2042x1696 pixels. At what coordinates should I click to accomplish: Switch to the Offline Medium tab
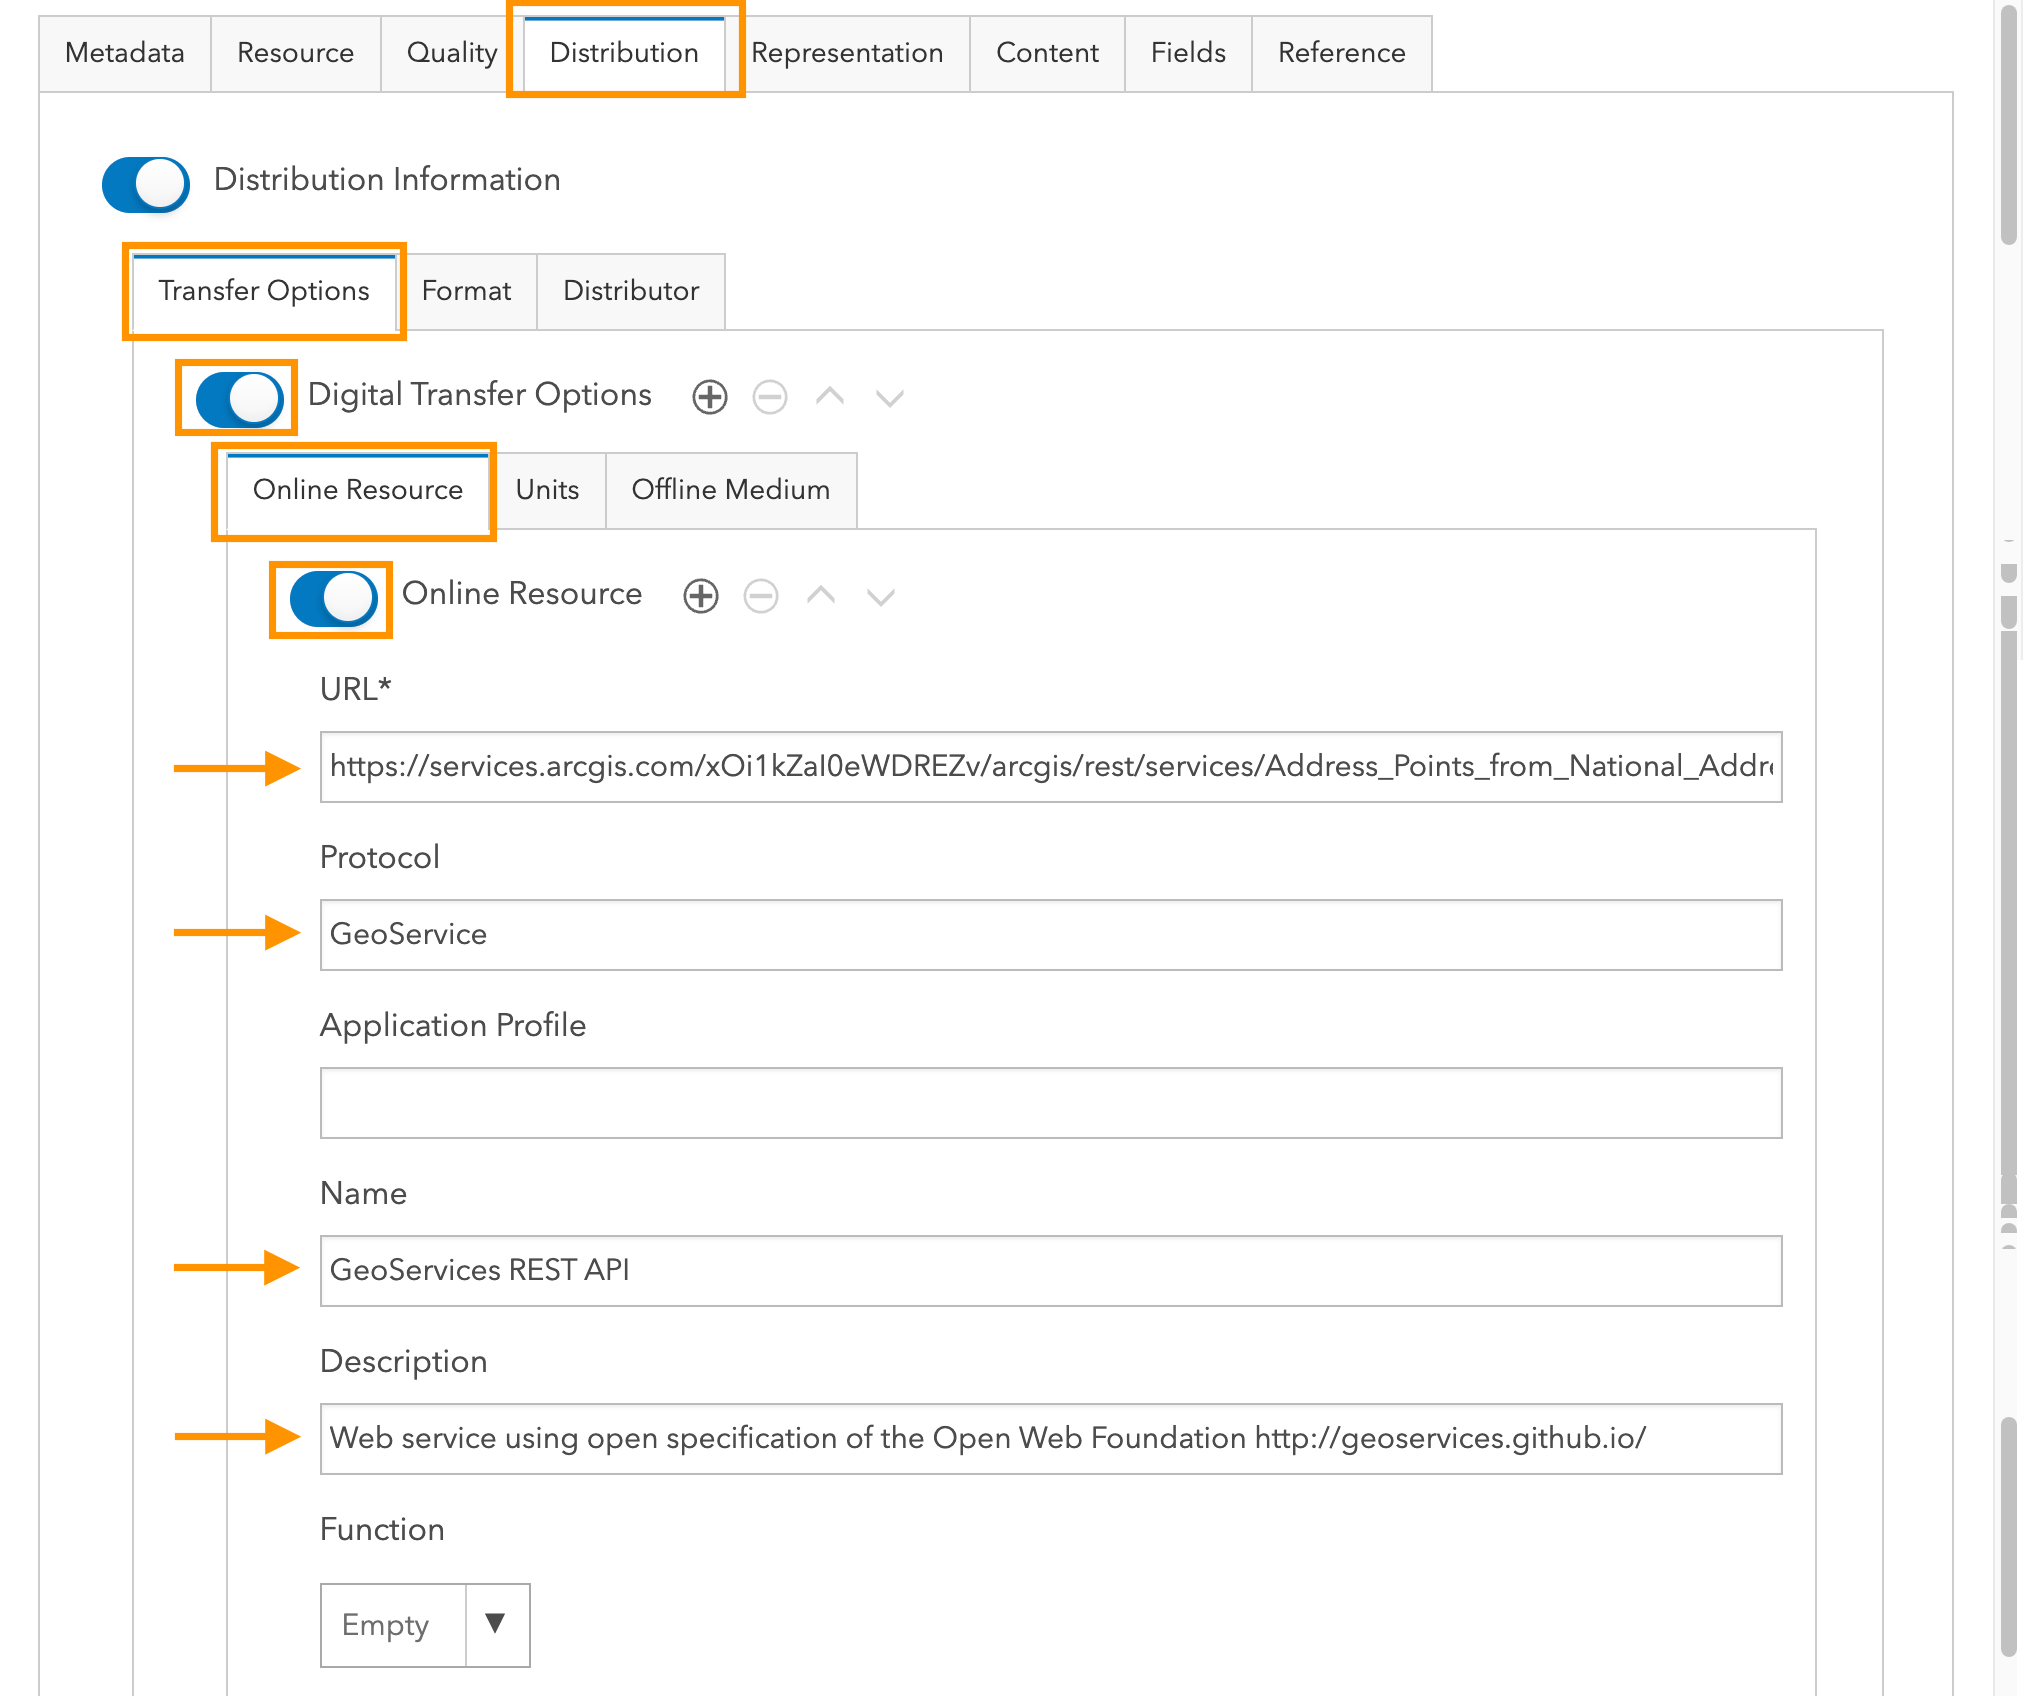coord(730,489)
